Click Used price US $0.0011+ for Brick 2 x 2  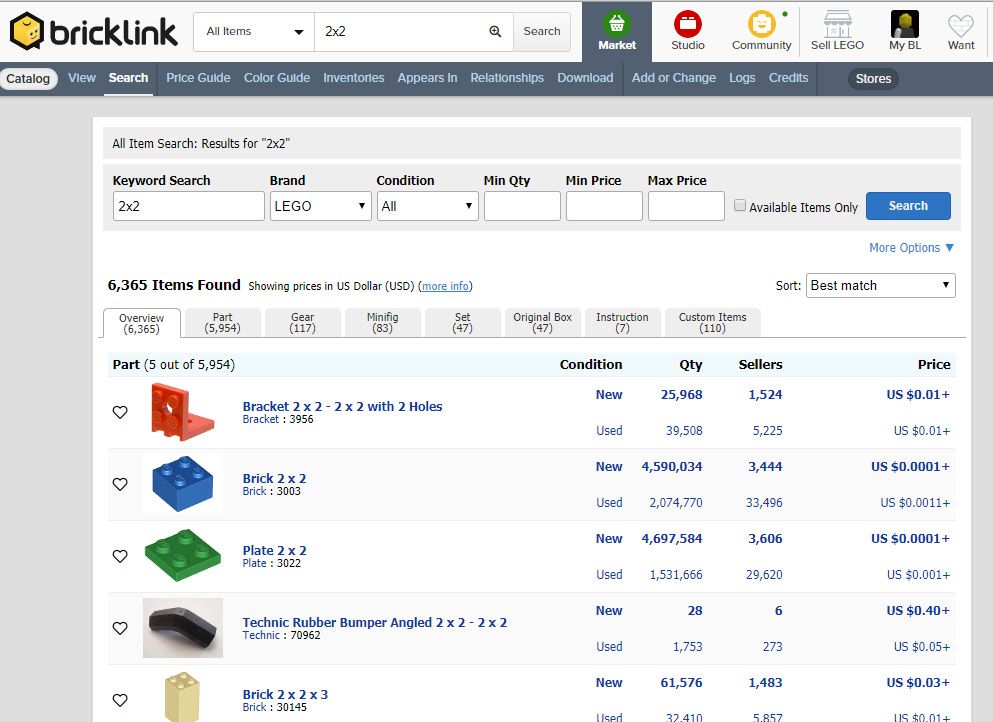pos(915,503)
